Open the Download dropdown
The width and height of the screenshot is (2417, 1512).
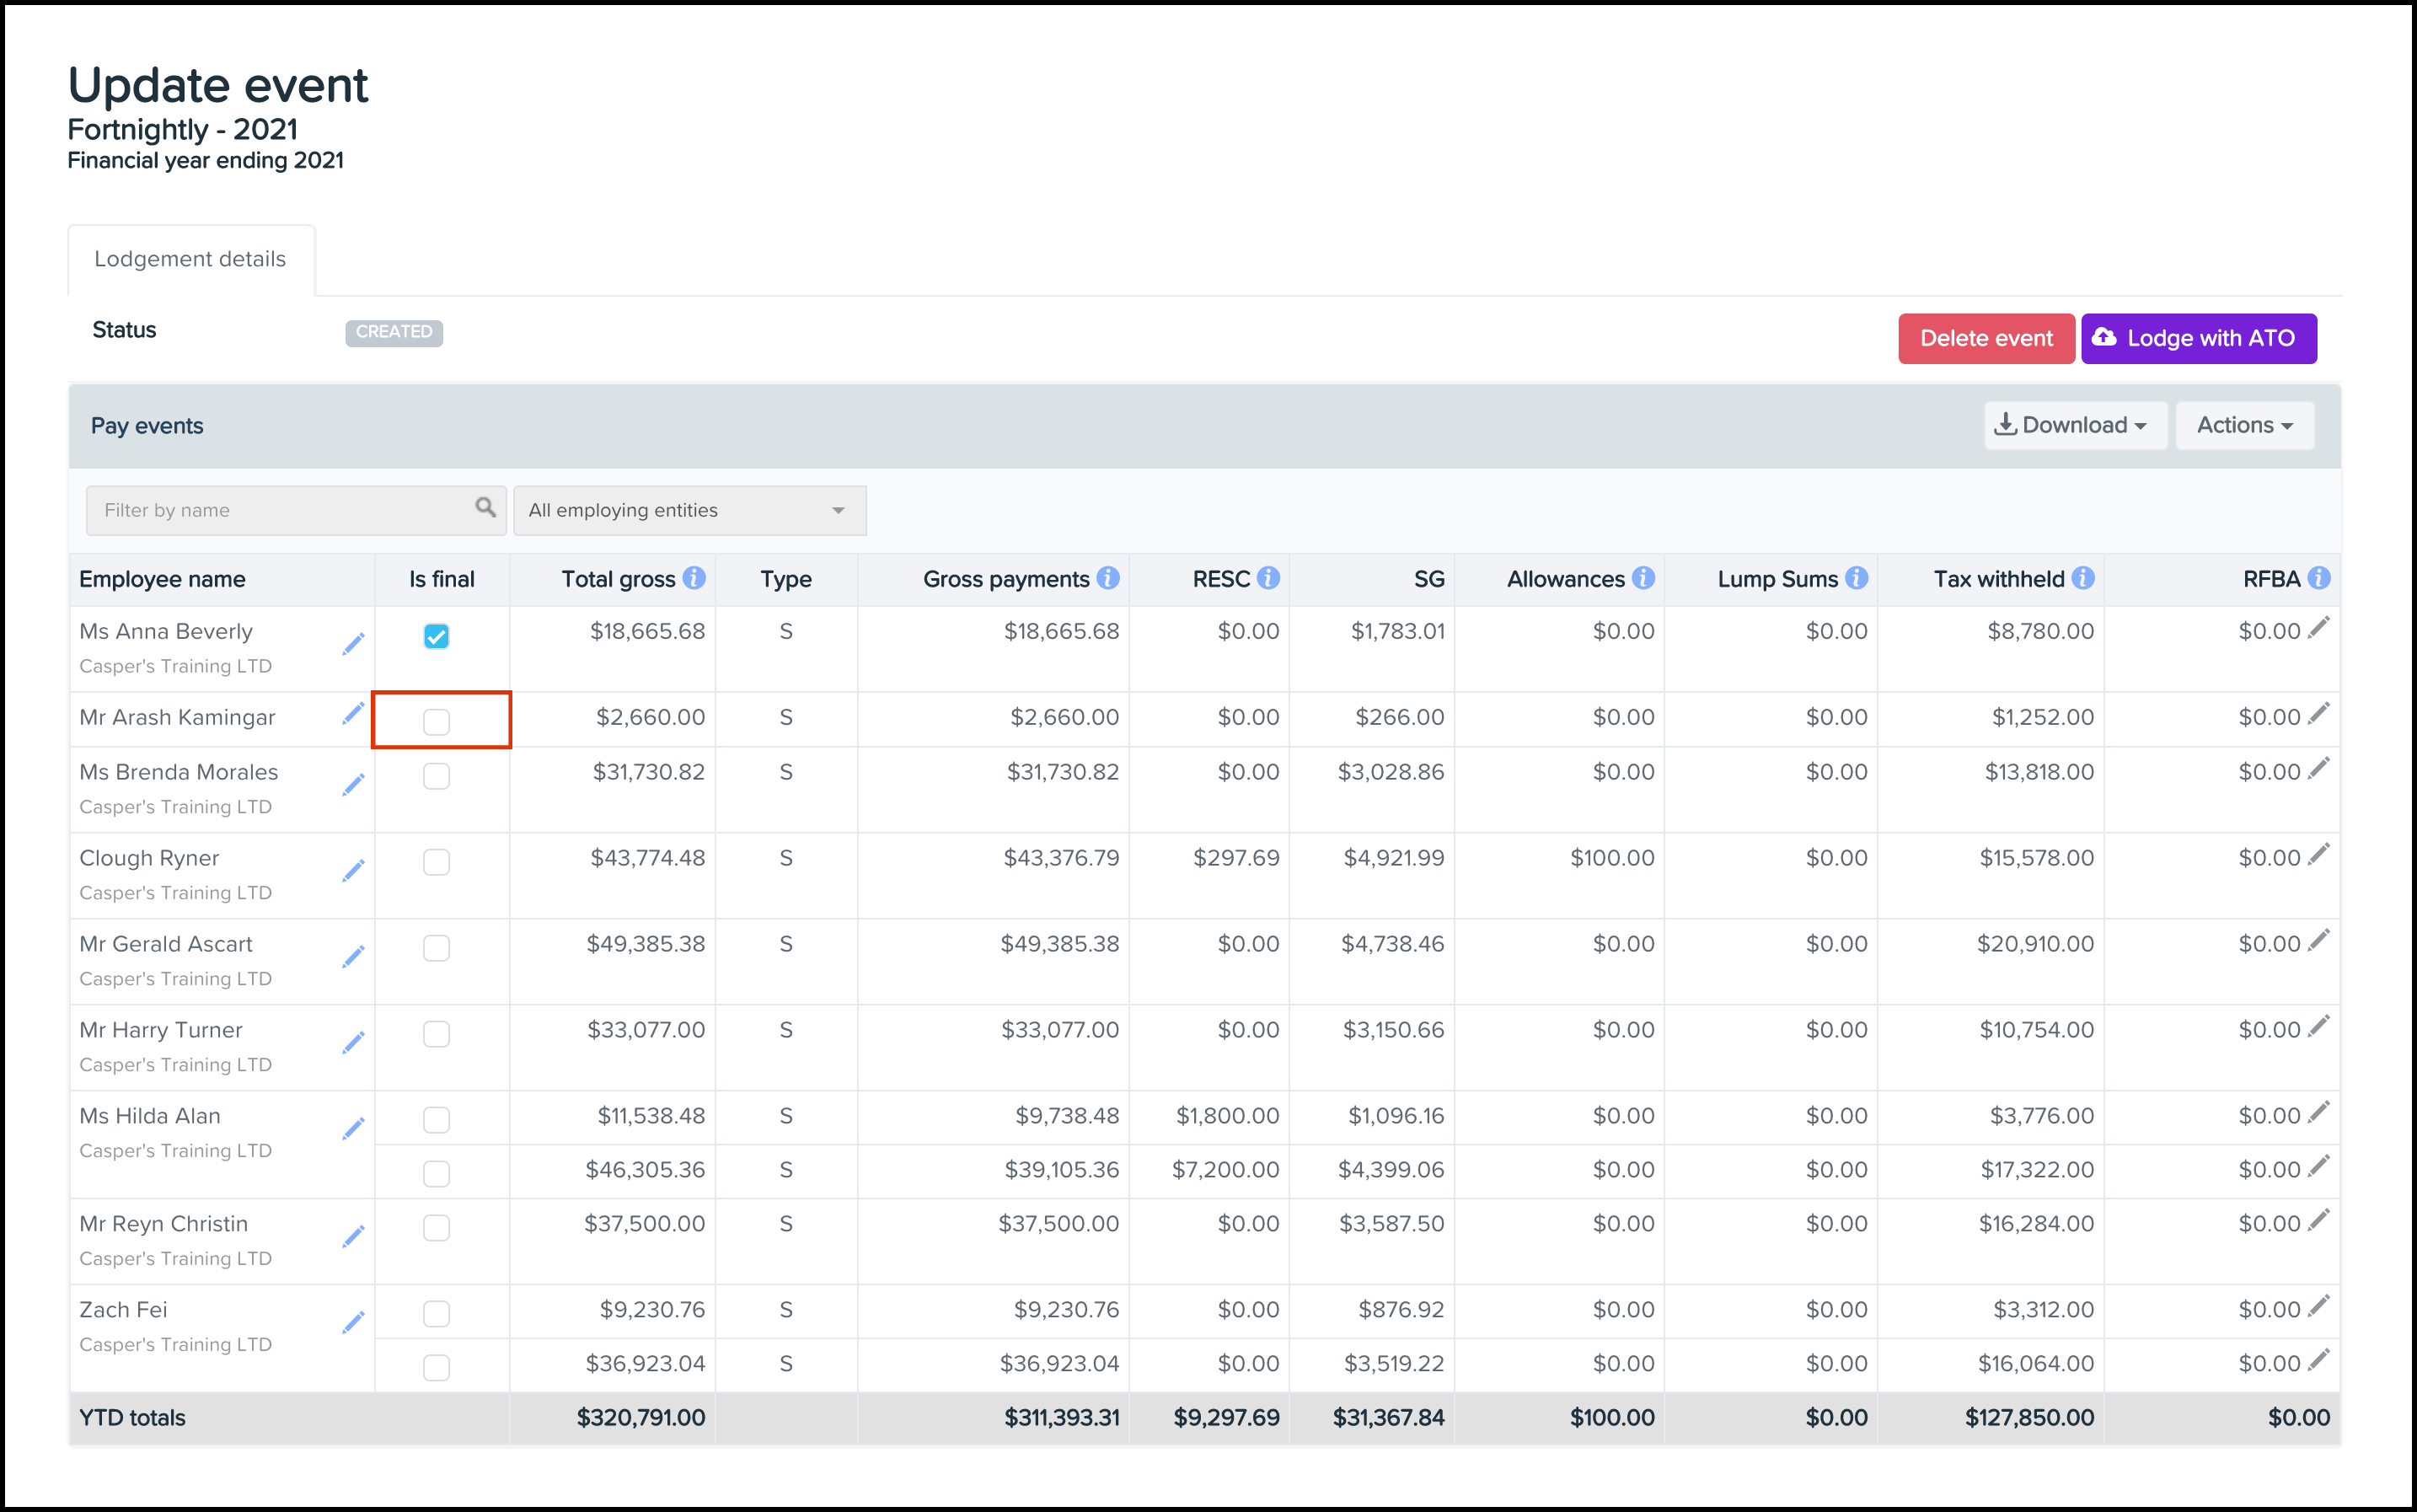click(2074, 425)
